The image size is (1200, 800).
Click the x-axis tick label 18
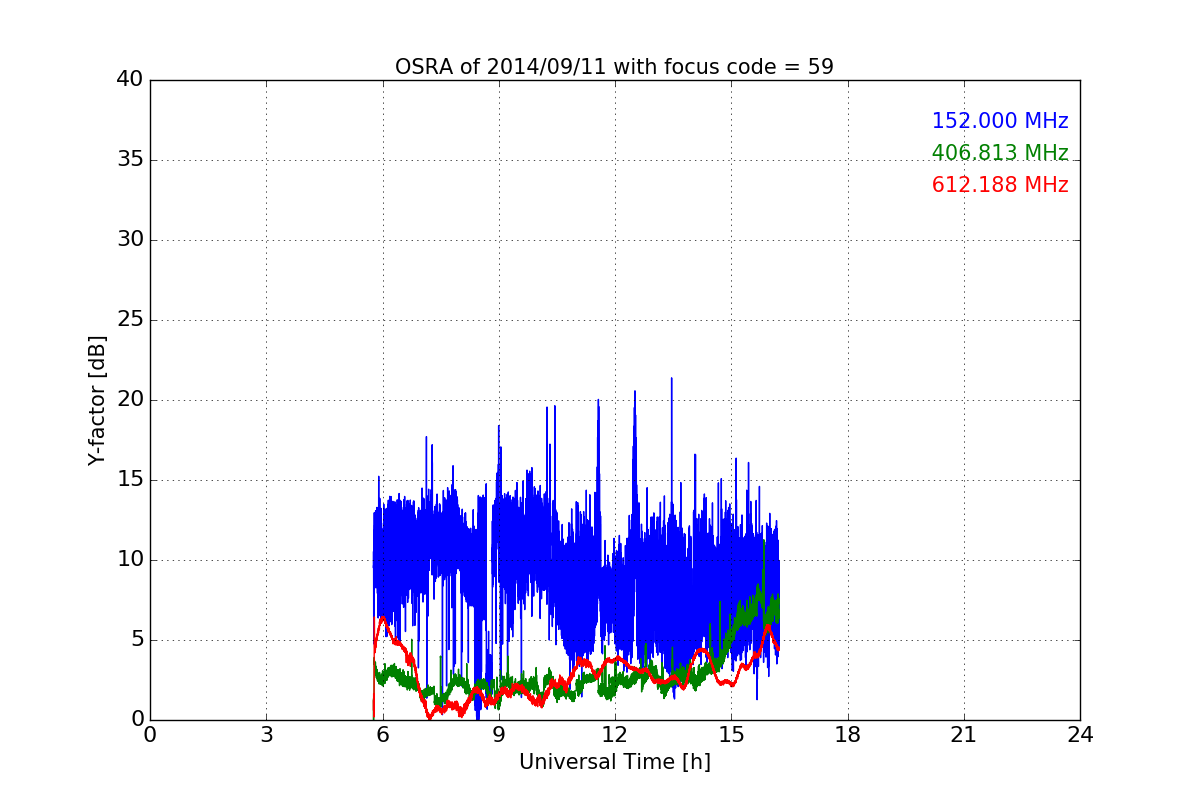(848, 735)
